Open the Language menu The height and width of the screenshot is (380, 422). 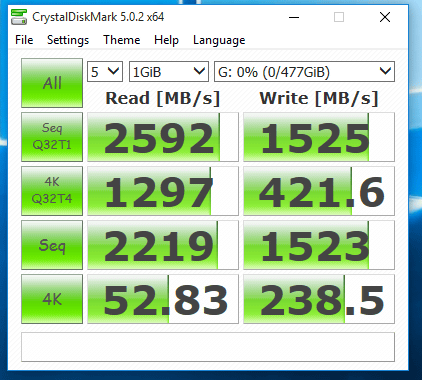coord(219,40)
